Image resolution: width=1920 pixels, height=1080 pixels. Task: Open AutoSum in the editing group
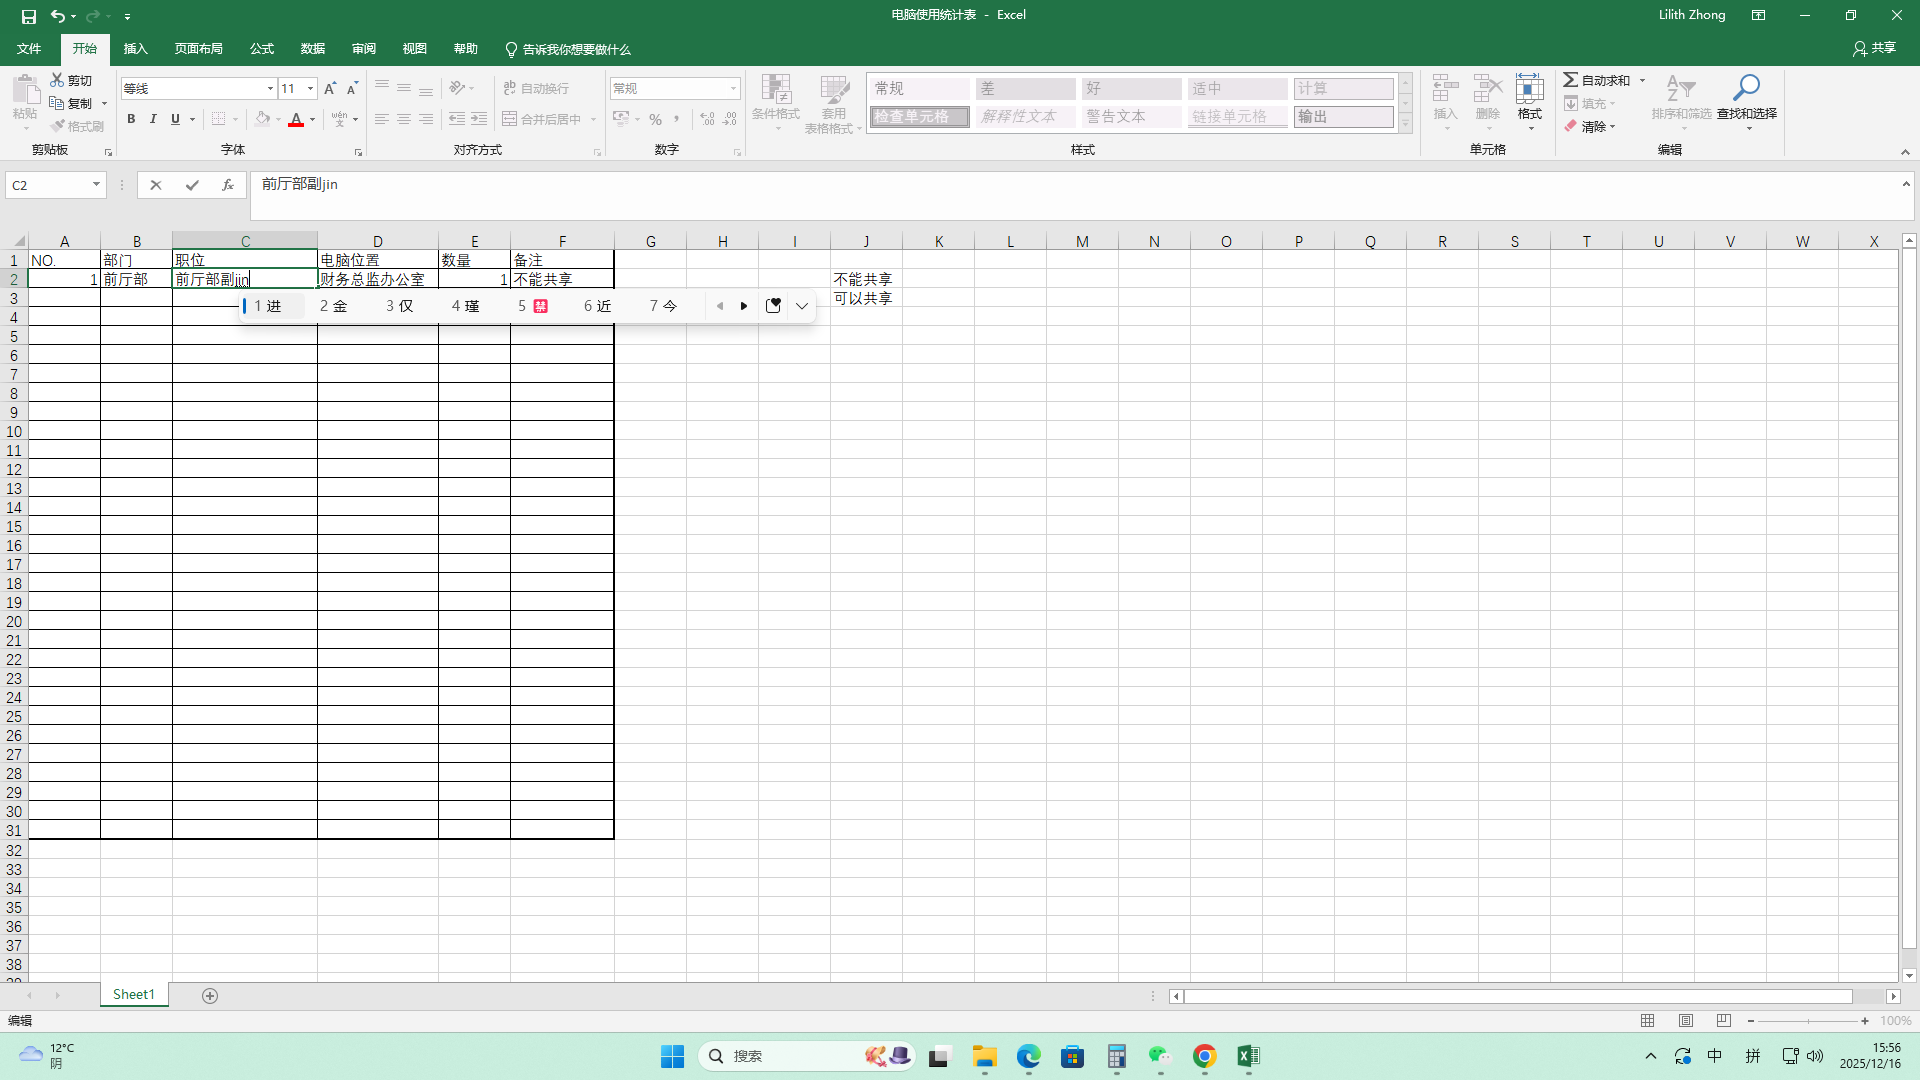(1597, 80)
